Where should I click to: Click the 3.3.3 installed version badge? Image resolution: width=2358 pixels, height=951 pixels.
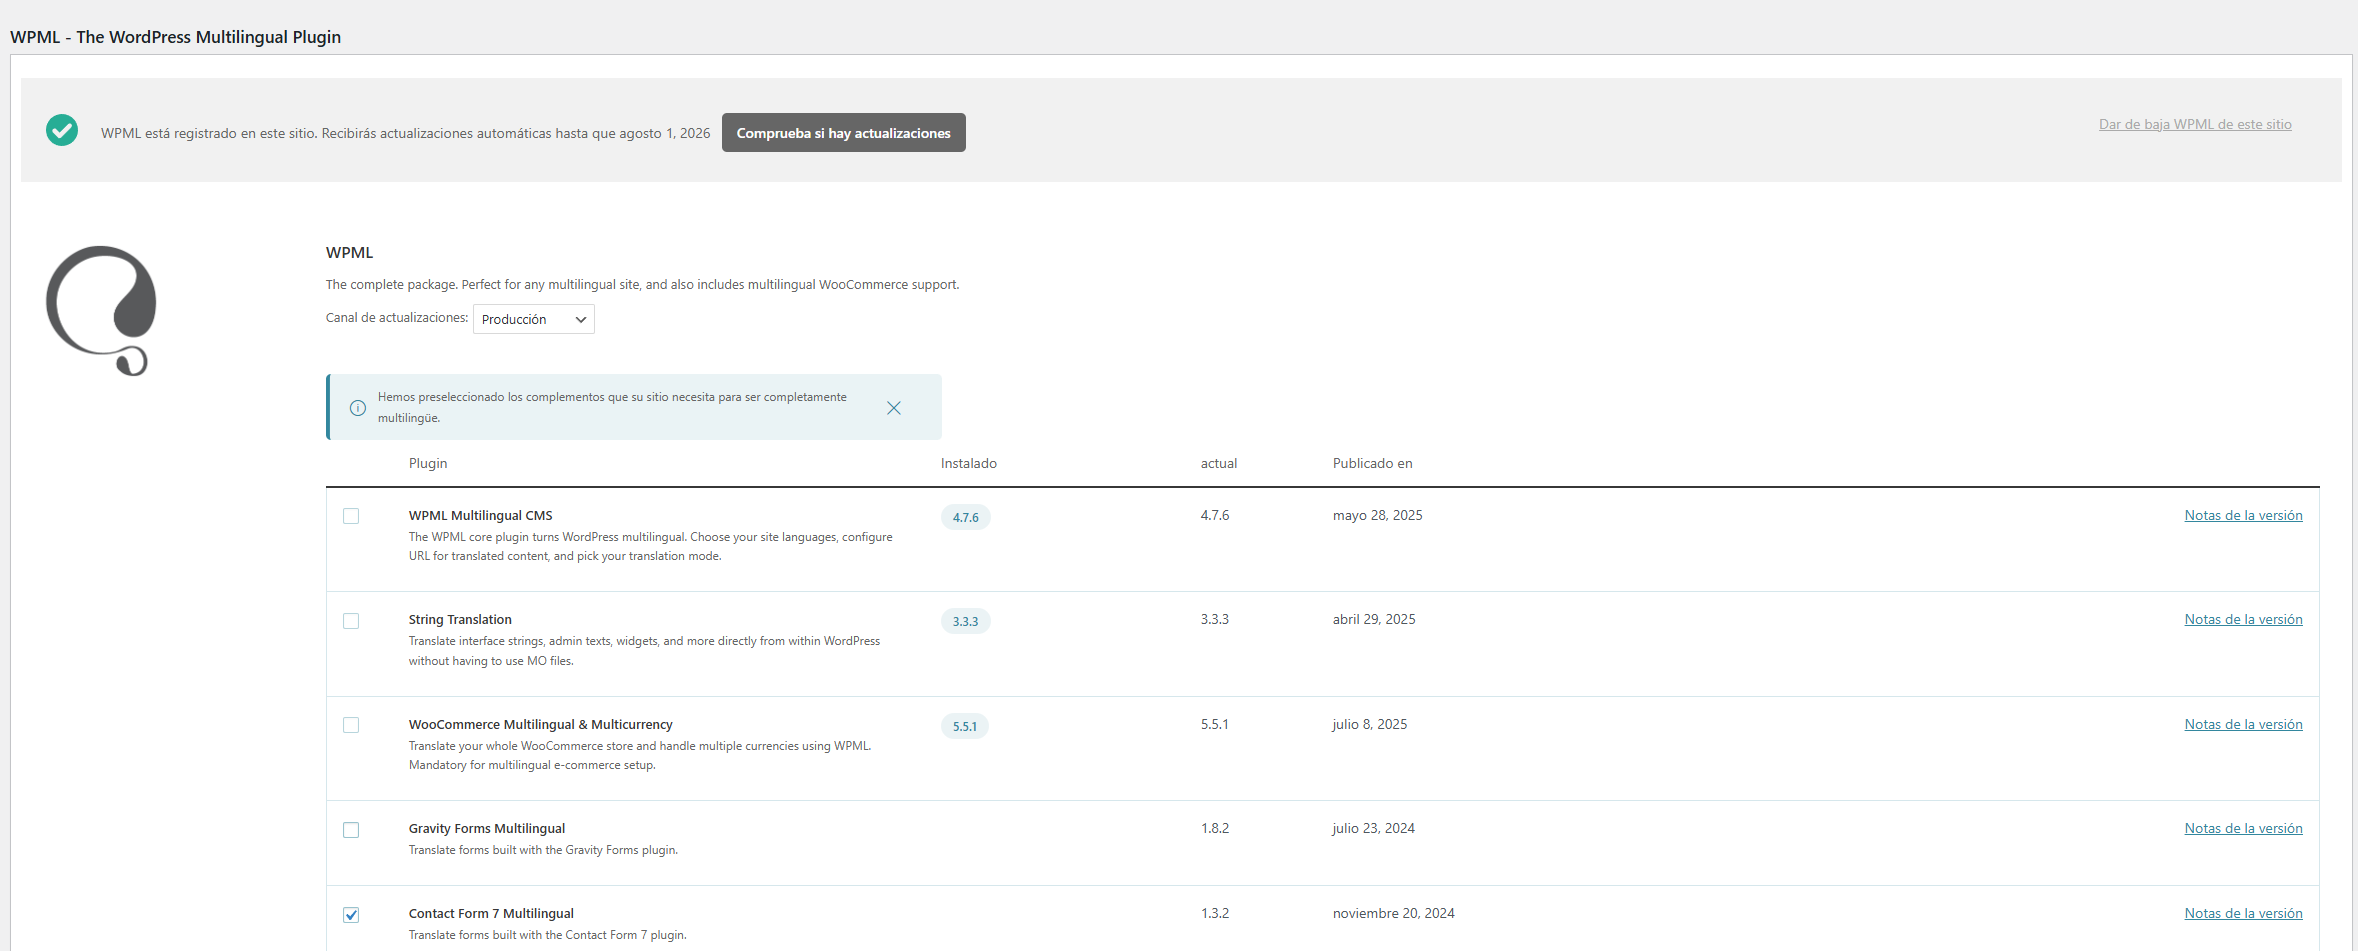pos(965,621)
